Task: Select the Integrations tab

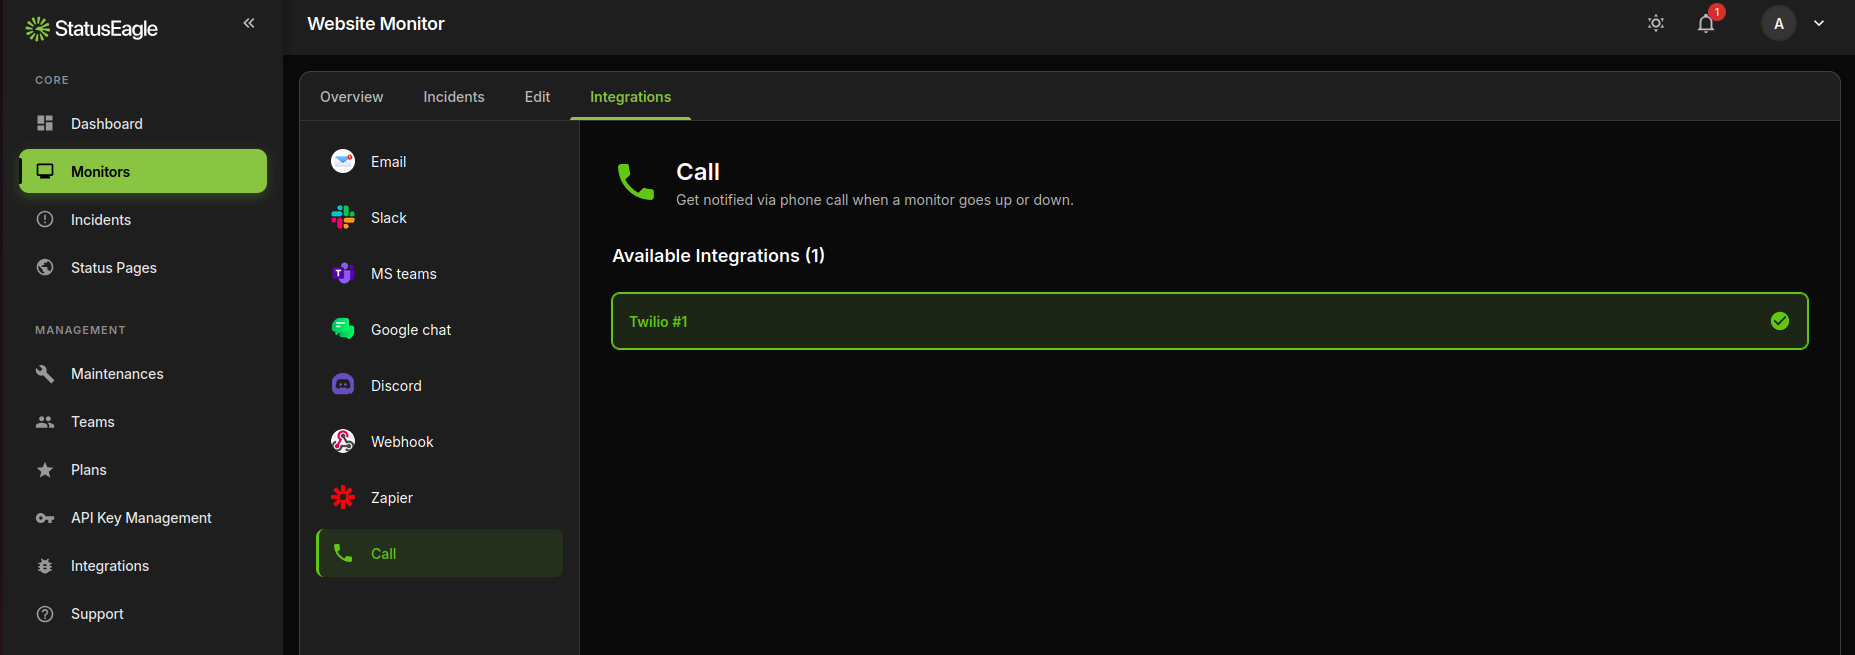Action: 630,97
